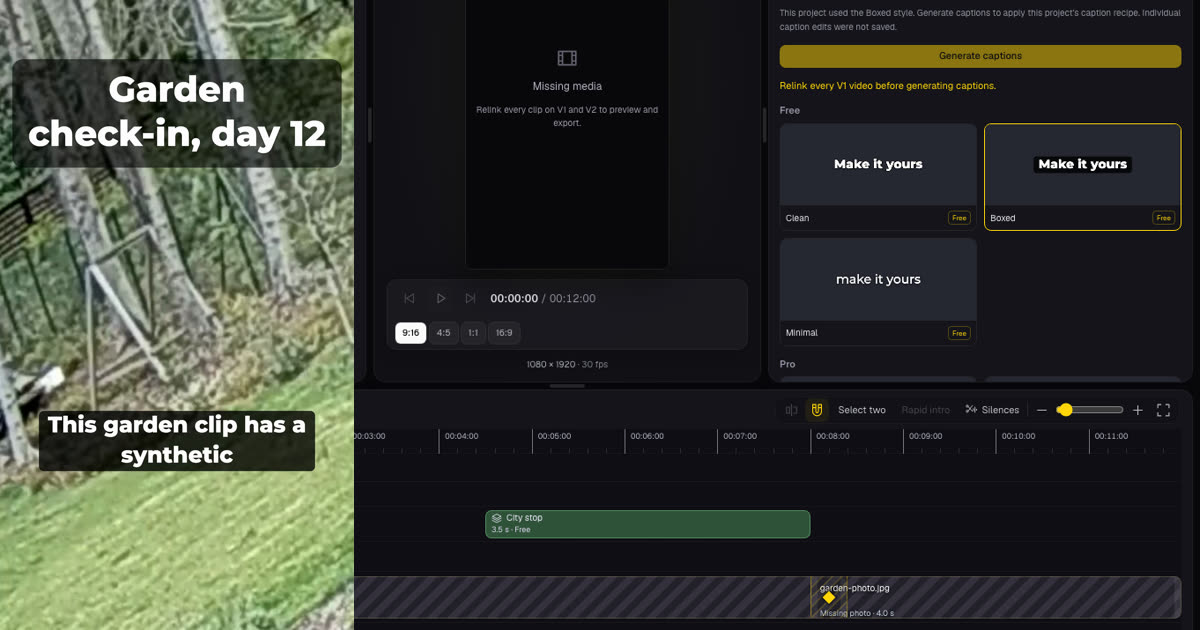The height and width of the screenshot is (630, 1200).
Task: Select the 4:5 aspect ratio
Action: pyautogui.click(x=443, y=333)
